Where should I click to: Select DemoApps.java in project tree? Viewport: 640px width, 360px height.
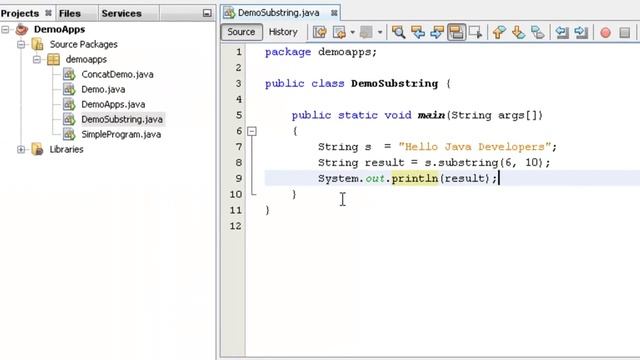[113, 104]
